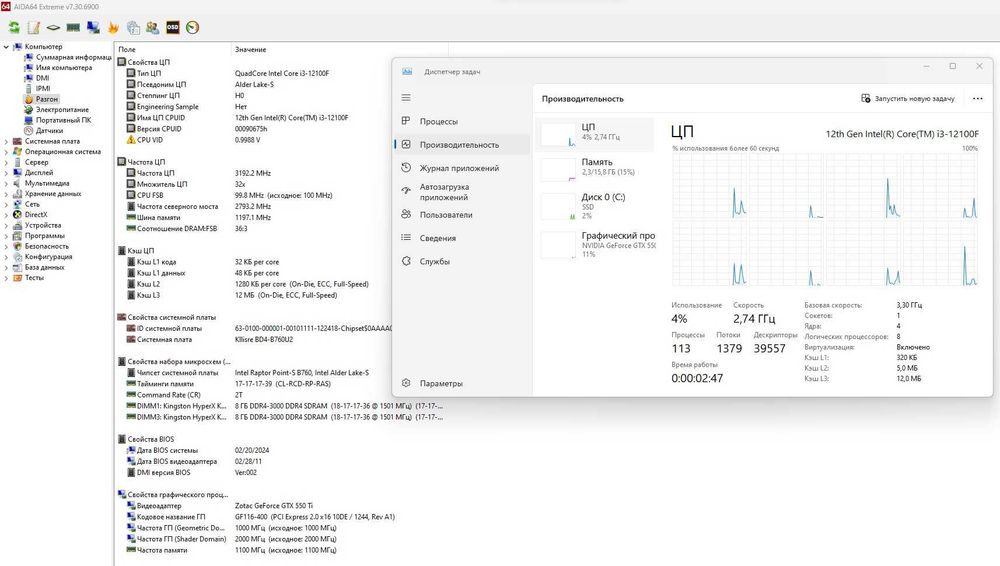This screenshot has width=1000, height=566.
Task: Open the Службы page
Action: (462, 262)
